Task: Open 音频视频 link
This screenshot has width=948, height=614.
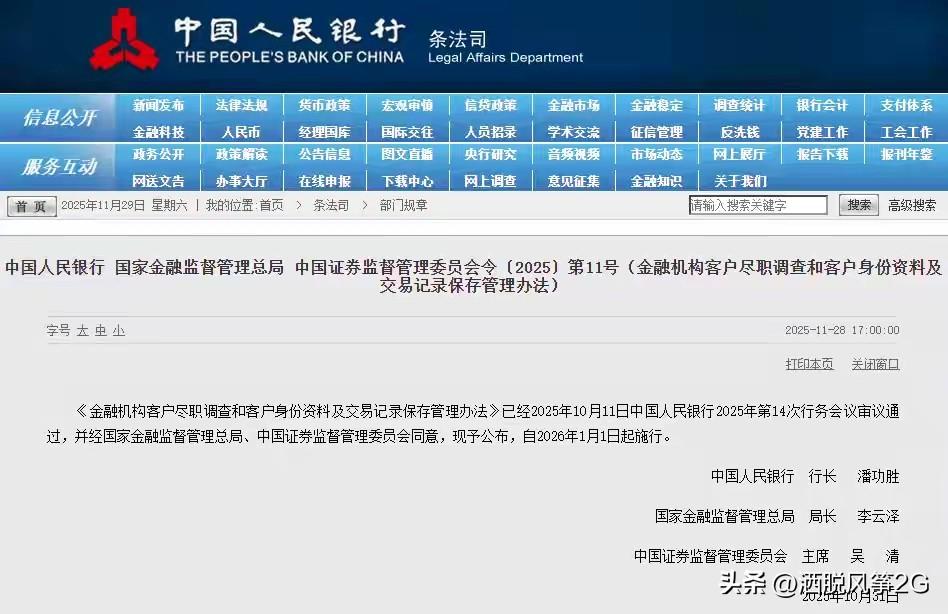Action: click(x=573, y=154)
